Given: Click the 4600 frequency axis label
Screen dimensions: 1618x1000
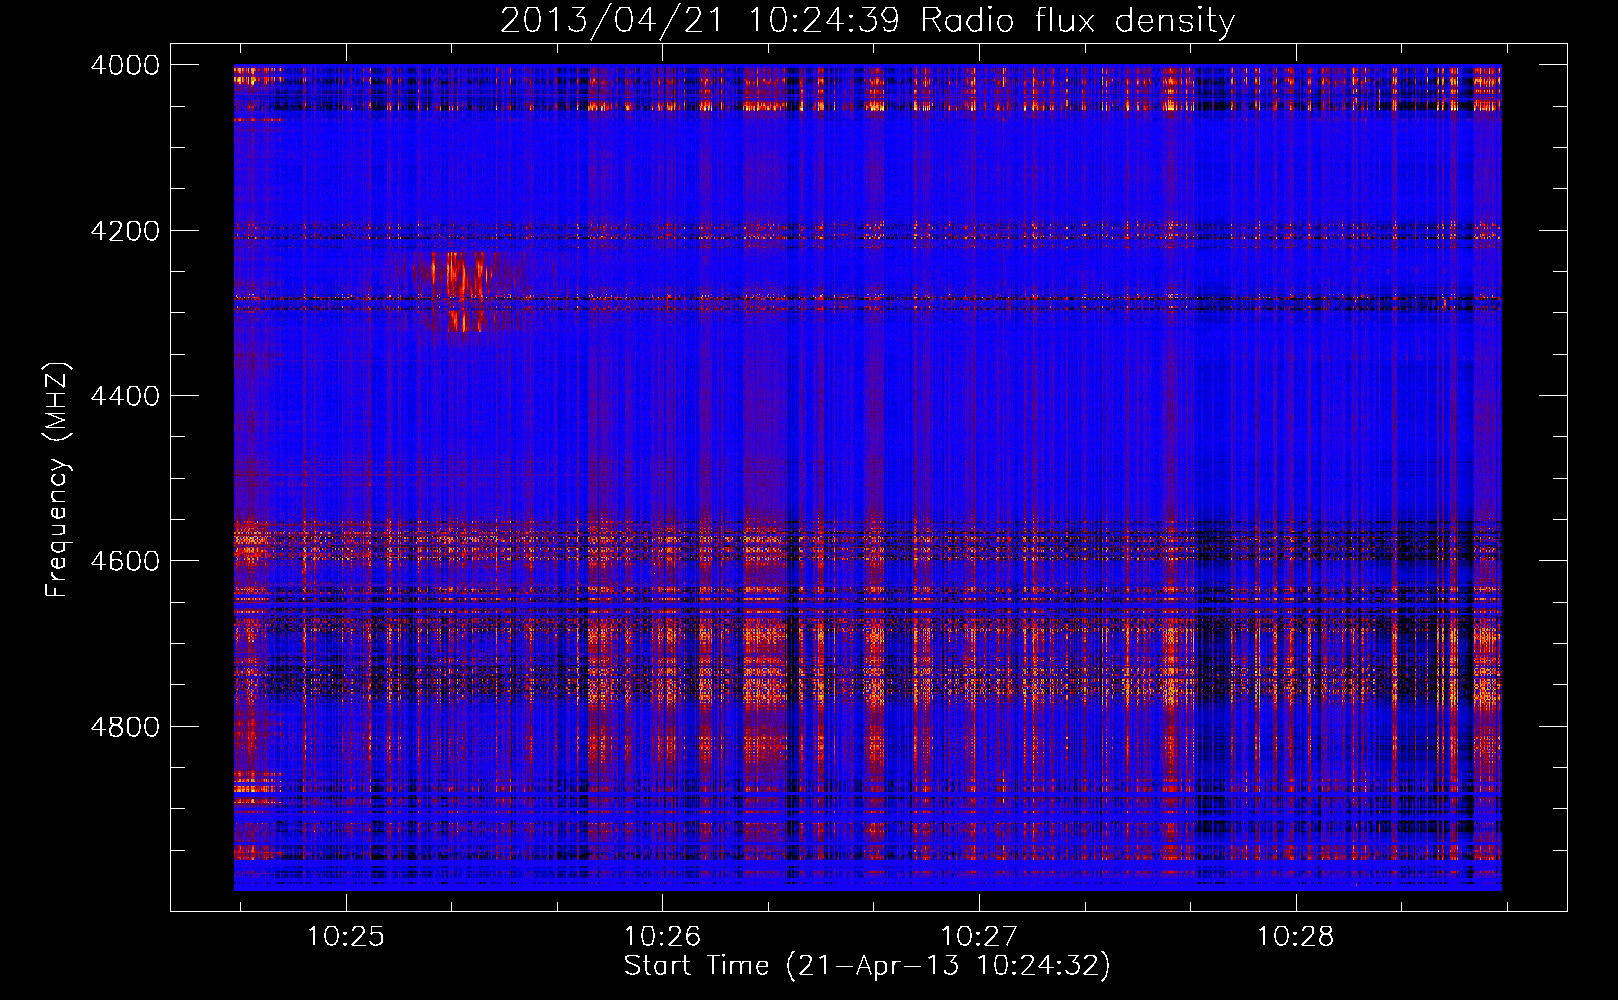Looking at the screenshot, I should (x=125, y=561).
